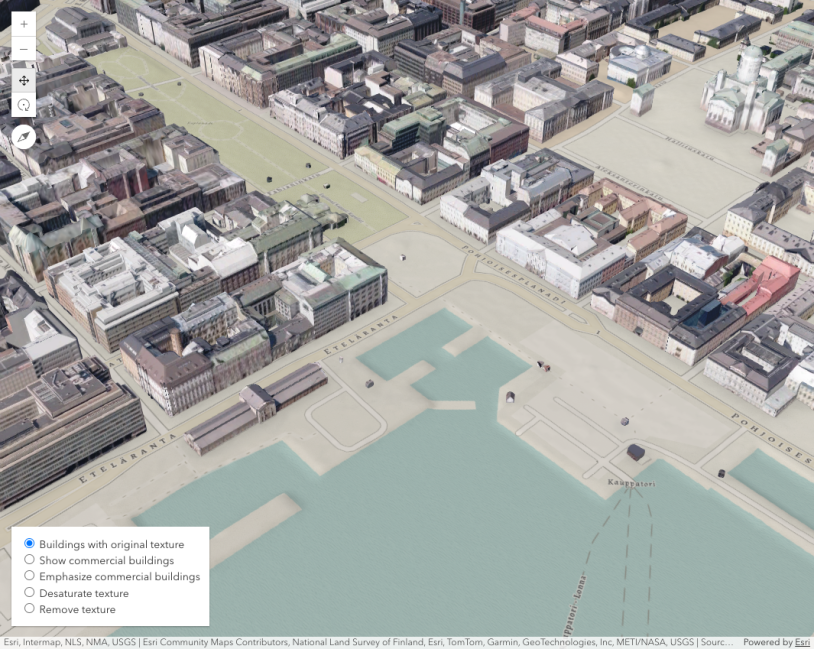Switch to the rotate navigation tool
814x649 pixels.
coord(24,105)
